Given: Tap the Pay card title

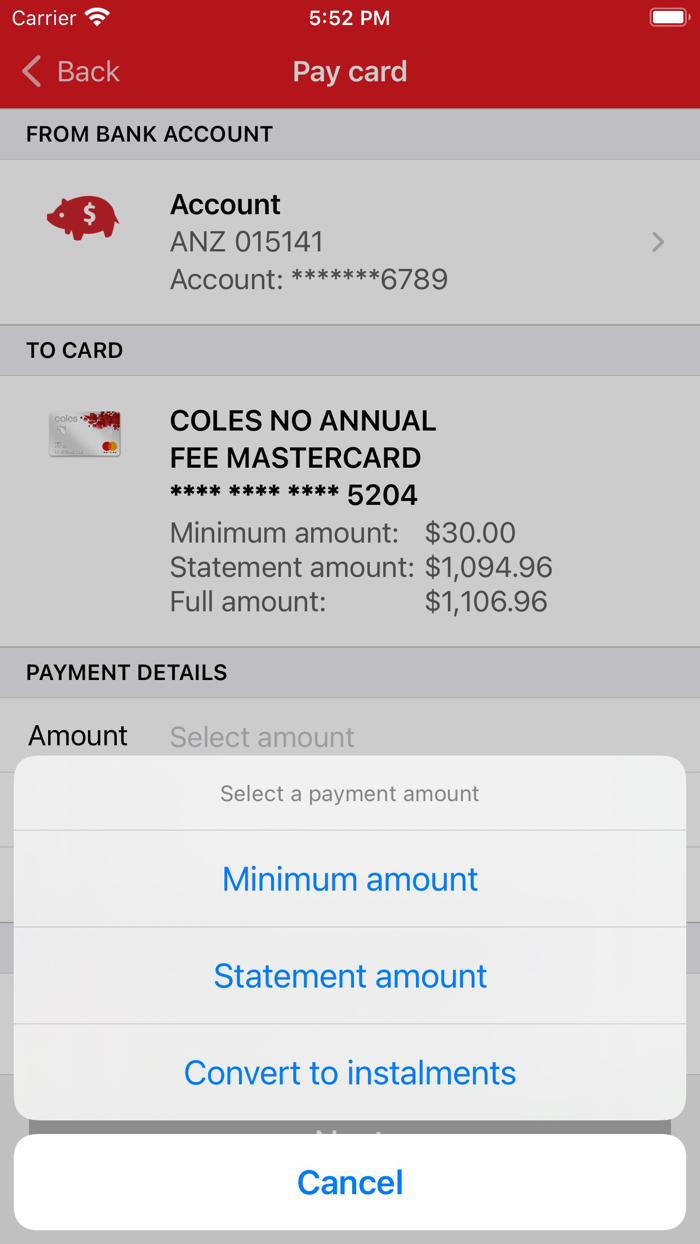Looking at the screenshot, I should tap(350, 71).
